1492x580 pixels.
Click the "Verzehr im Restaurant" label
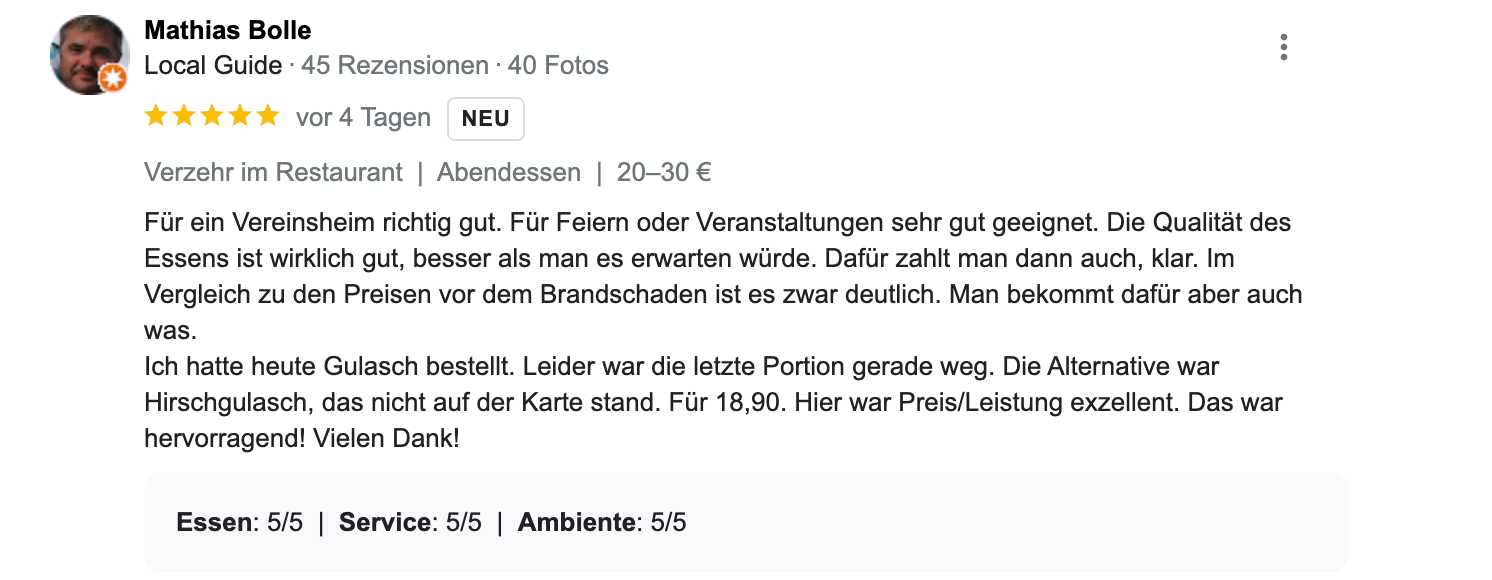(x=273, y=173)
